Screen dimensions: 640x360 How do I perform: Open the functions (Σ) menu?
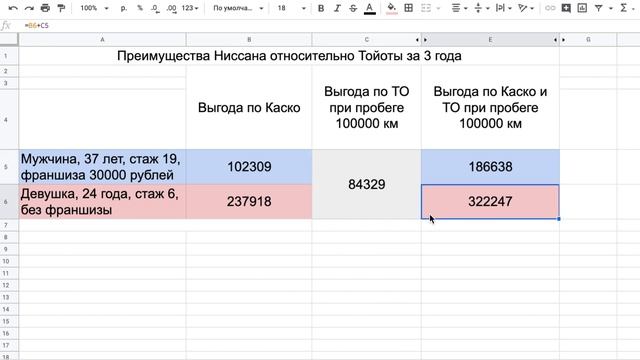pos(627,8)
